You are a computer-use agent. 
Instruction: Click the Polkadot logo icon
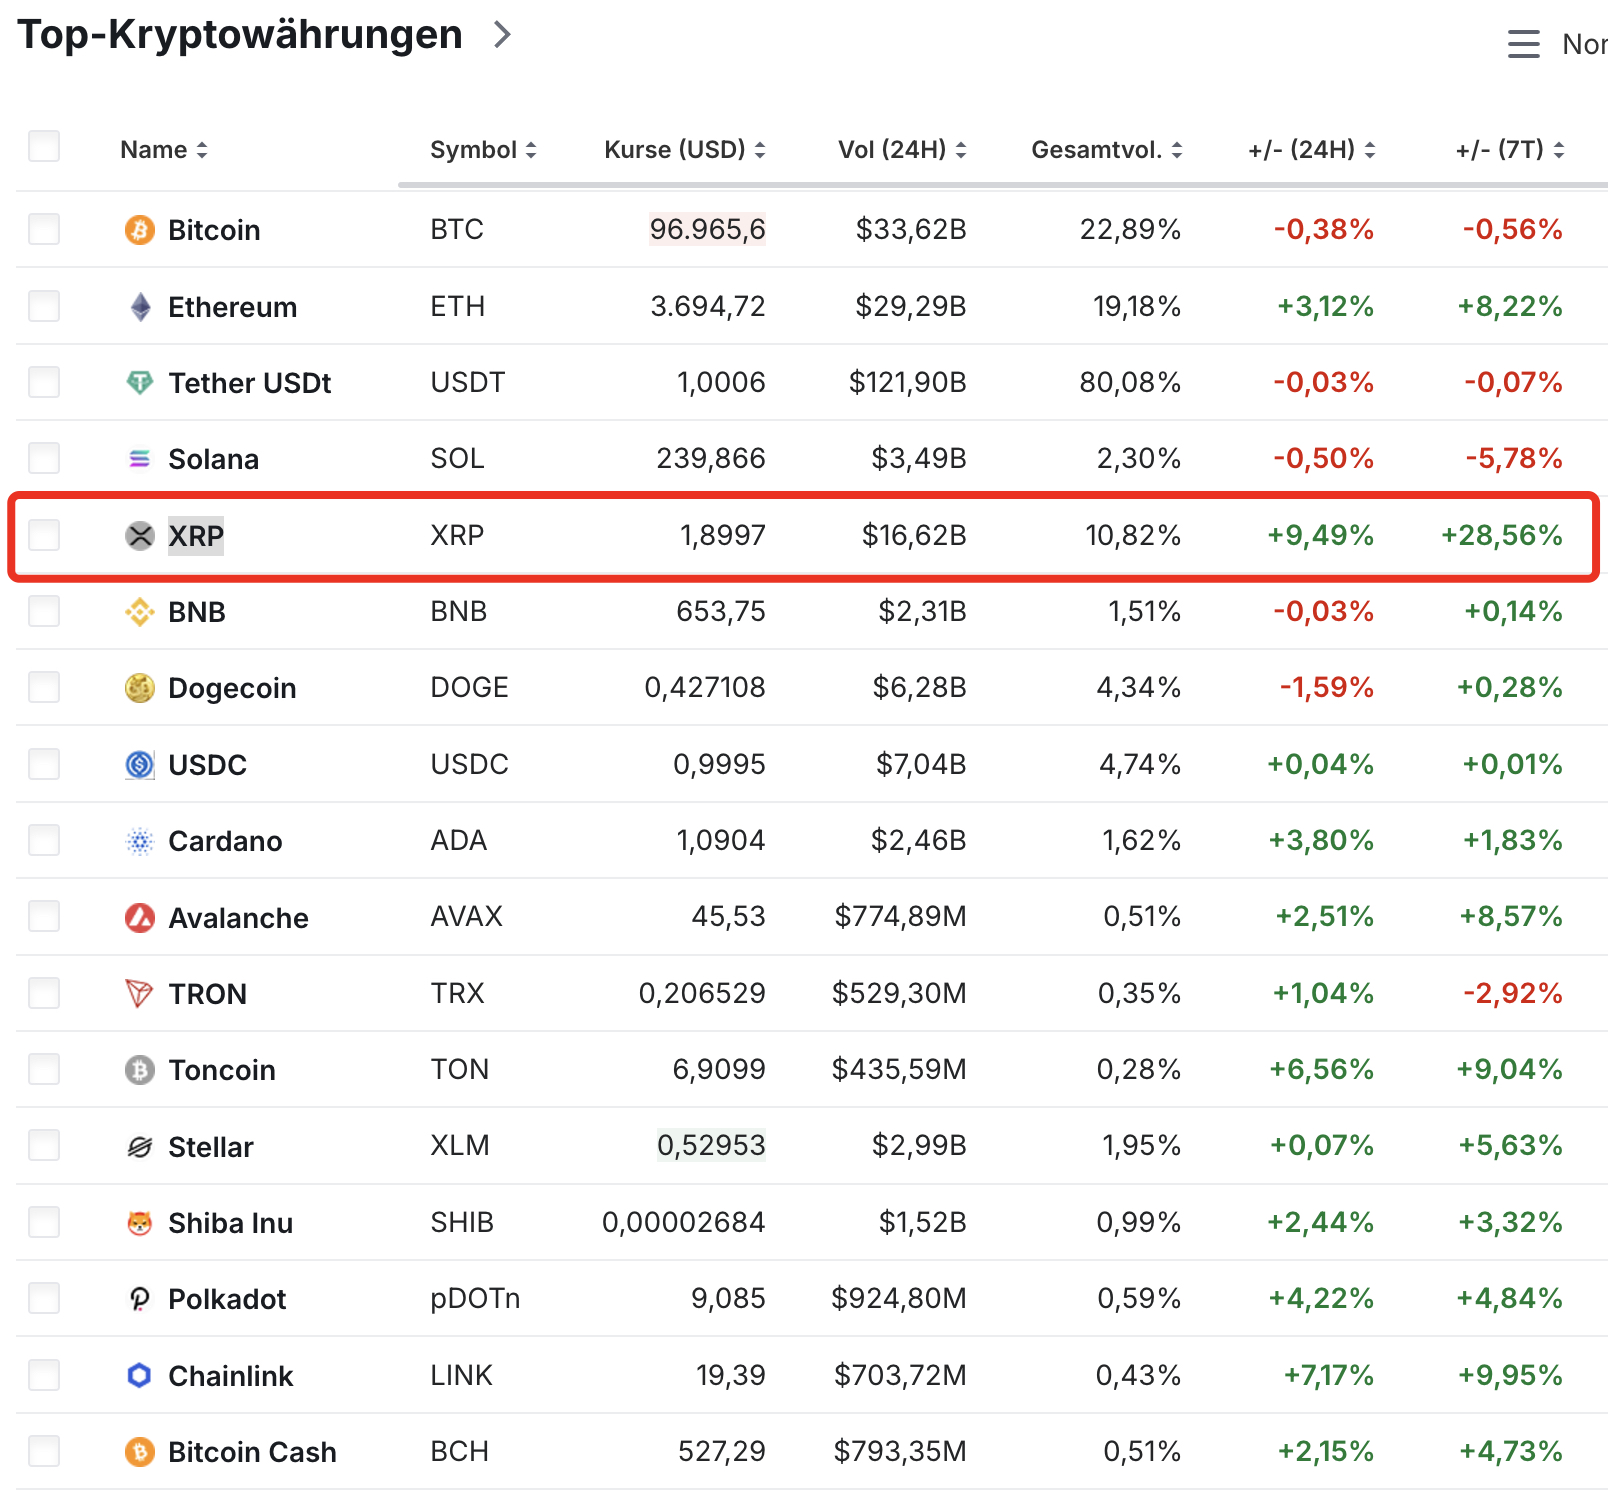(140, 1299)
